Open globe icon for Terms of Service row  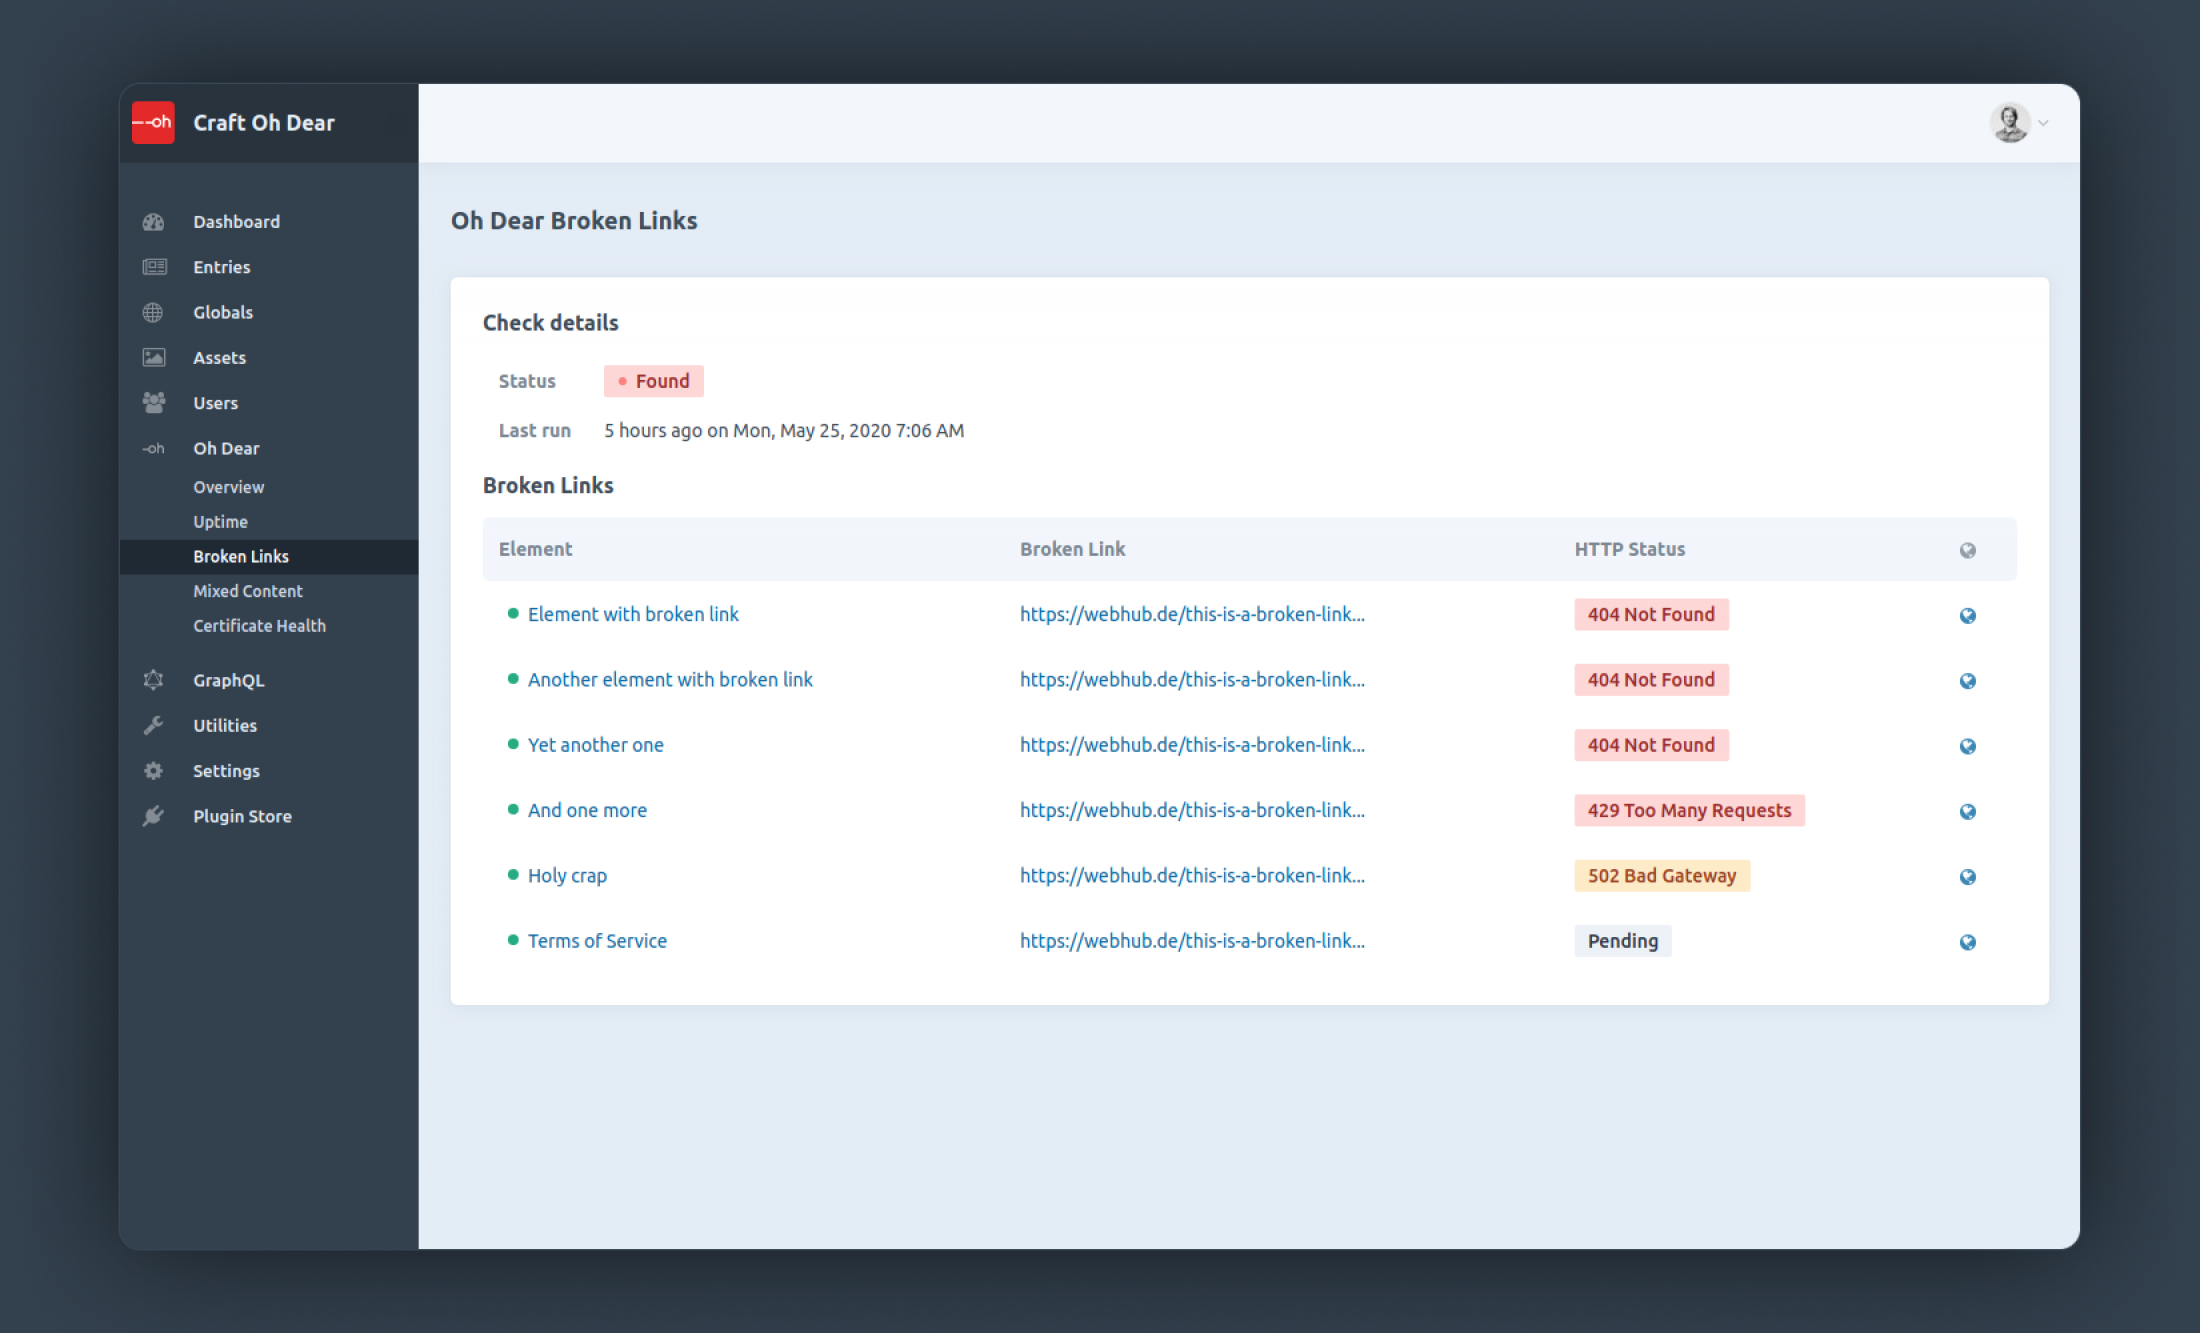(1967, 942)
